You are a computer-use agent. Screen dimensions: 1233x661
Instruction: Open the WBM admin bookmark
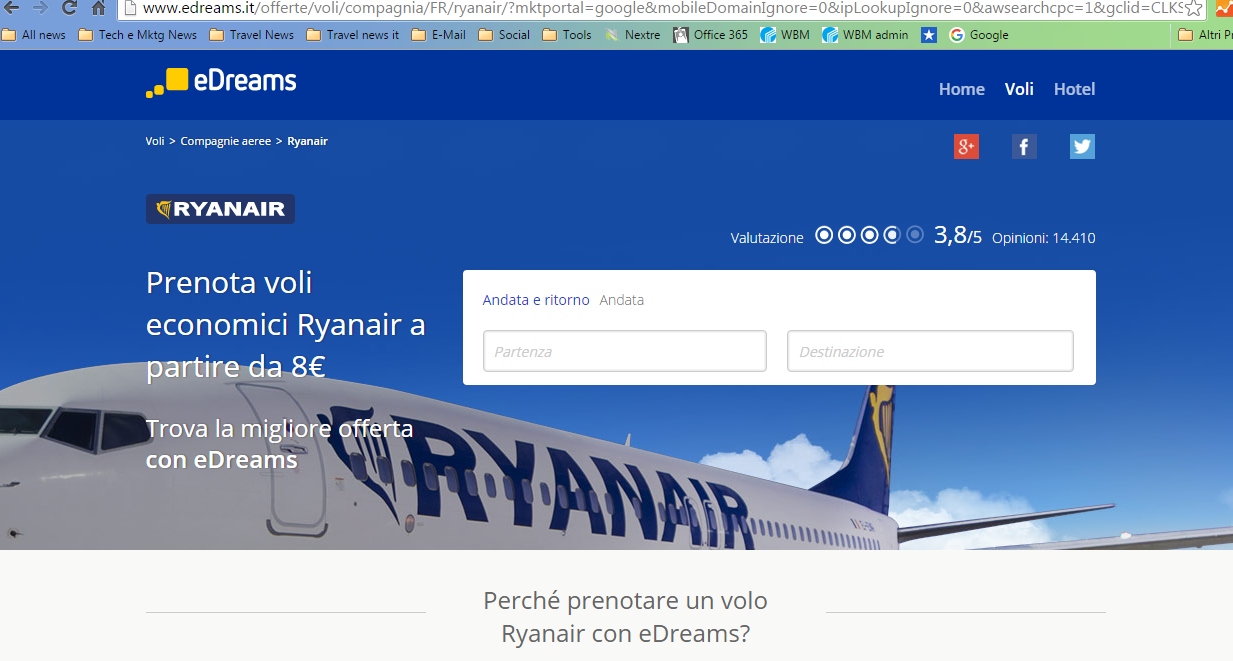(x=865, y=35)
